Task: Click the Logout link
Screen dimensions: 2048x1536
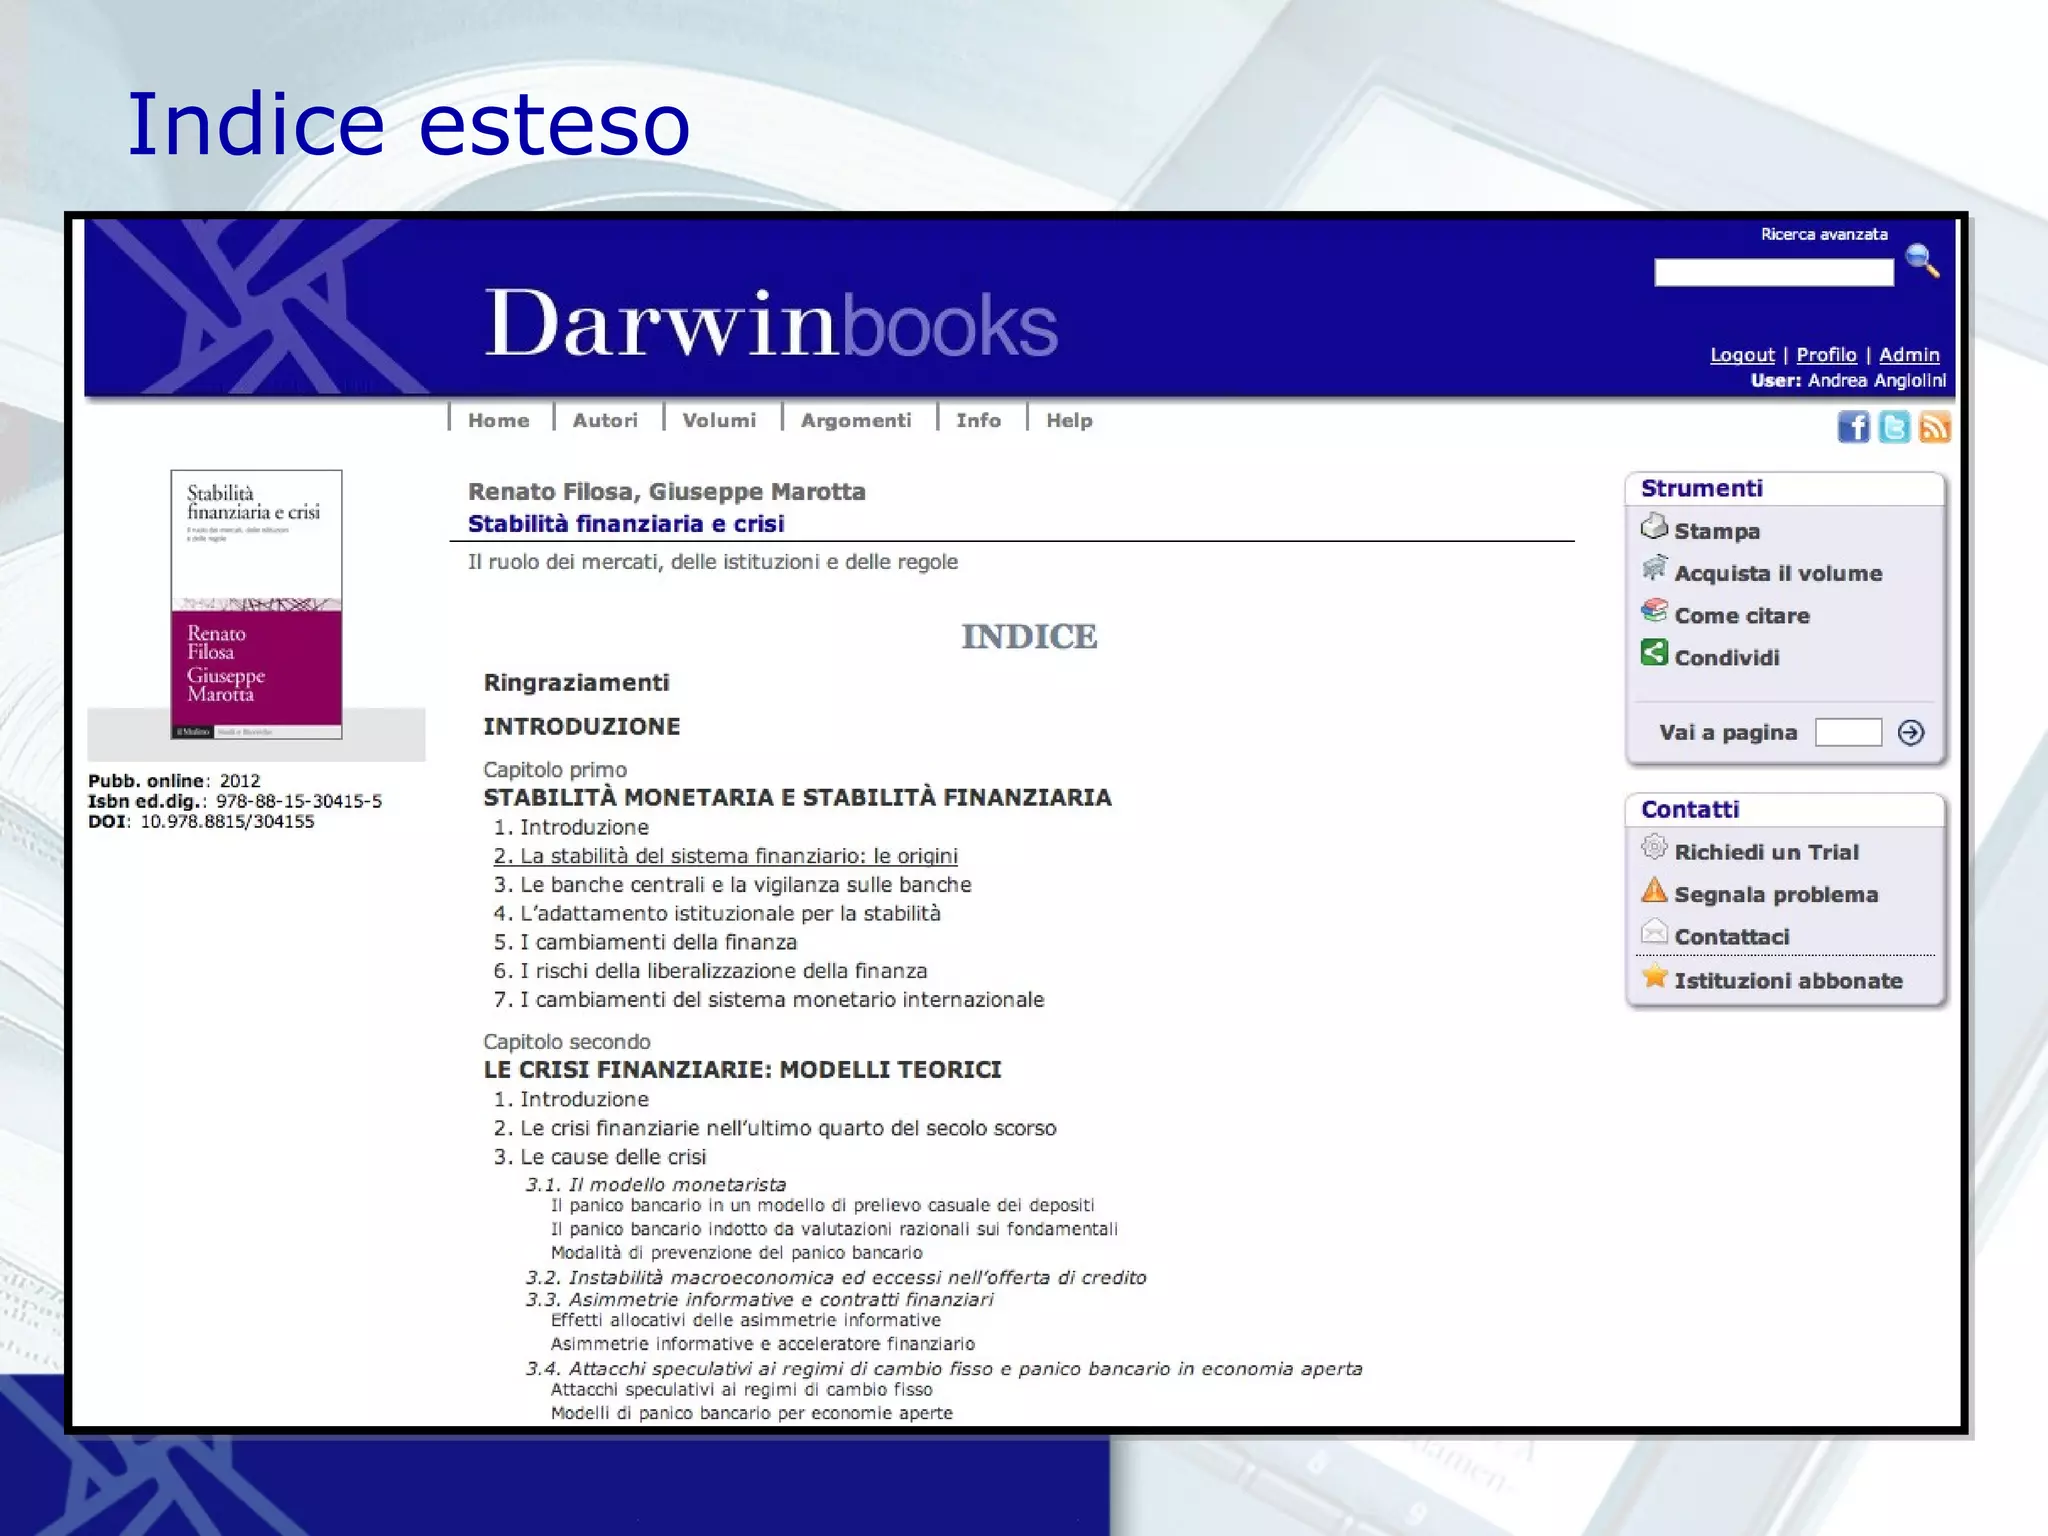Action: point(1742,355)
